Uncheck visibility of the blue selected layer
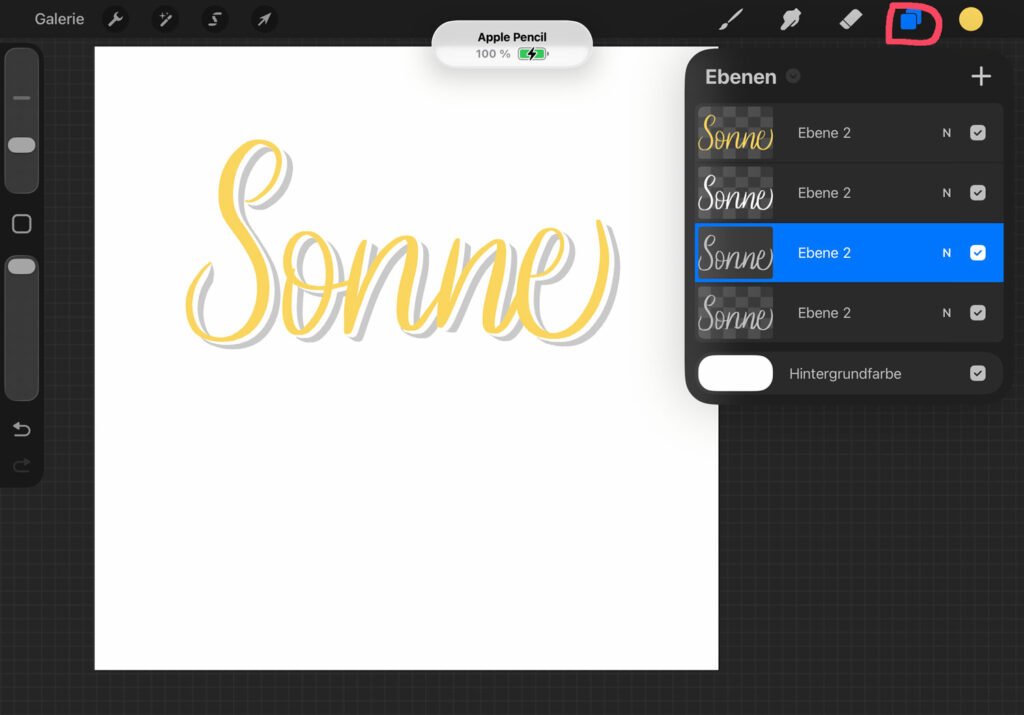Image resolution: width=1024 pixels, height=715 pixels. coord(977,253)
